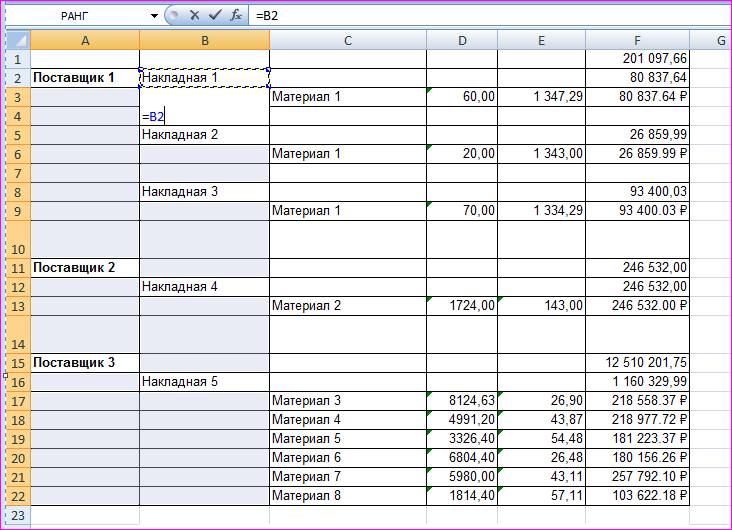The width and height of the screenshot is (732, 530).
Task: Select column F header
Action: tap(637, 41)
